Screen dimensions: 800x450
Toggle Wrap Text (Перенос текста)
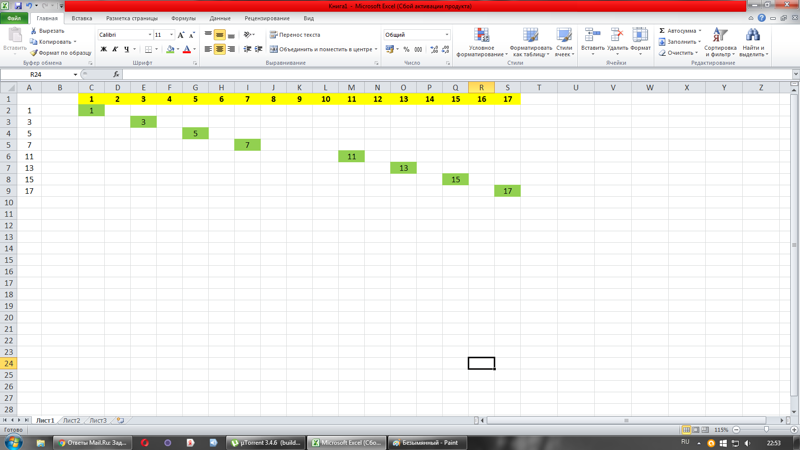coord(295,35)
